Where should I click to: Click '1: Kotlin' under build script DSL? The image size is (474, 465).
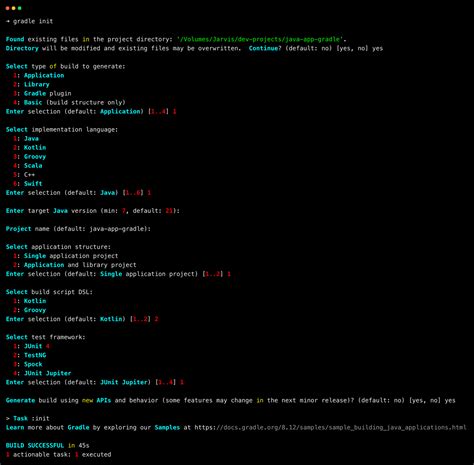click(x=30, y=301)
